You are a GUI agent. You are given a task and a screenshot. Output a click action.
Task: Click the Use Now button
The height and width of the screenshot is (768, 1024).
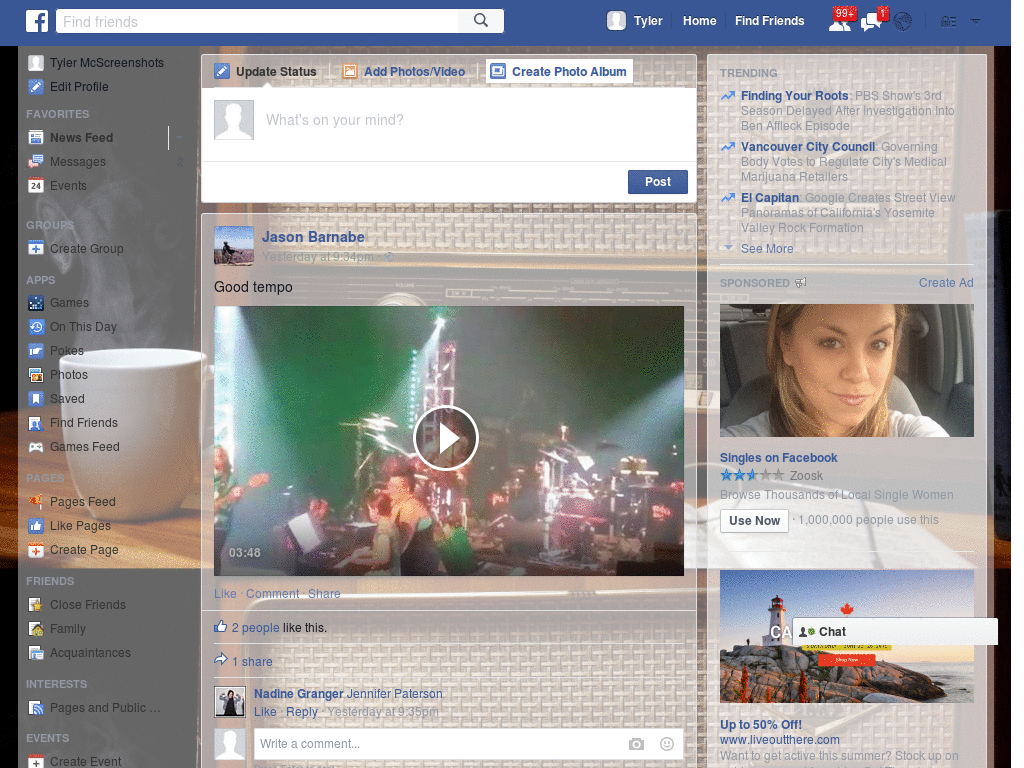tap(754, 520)
